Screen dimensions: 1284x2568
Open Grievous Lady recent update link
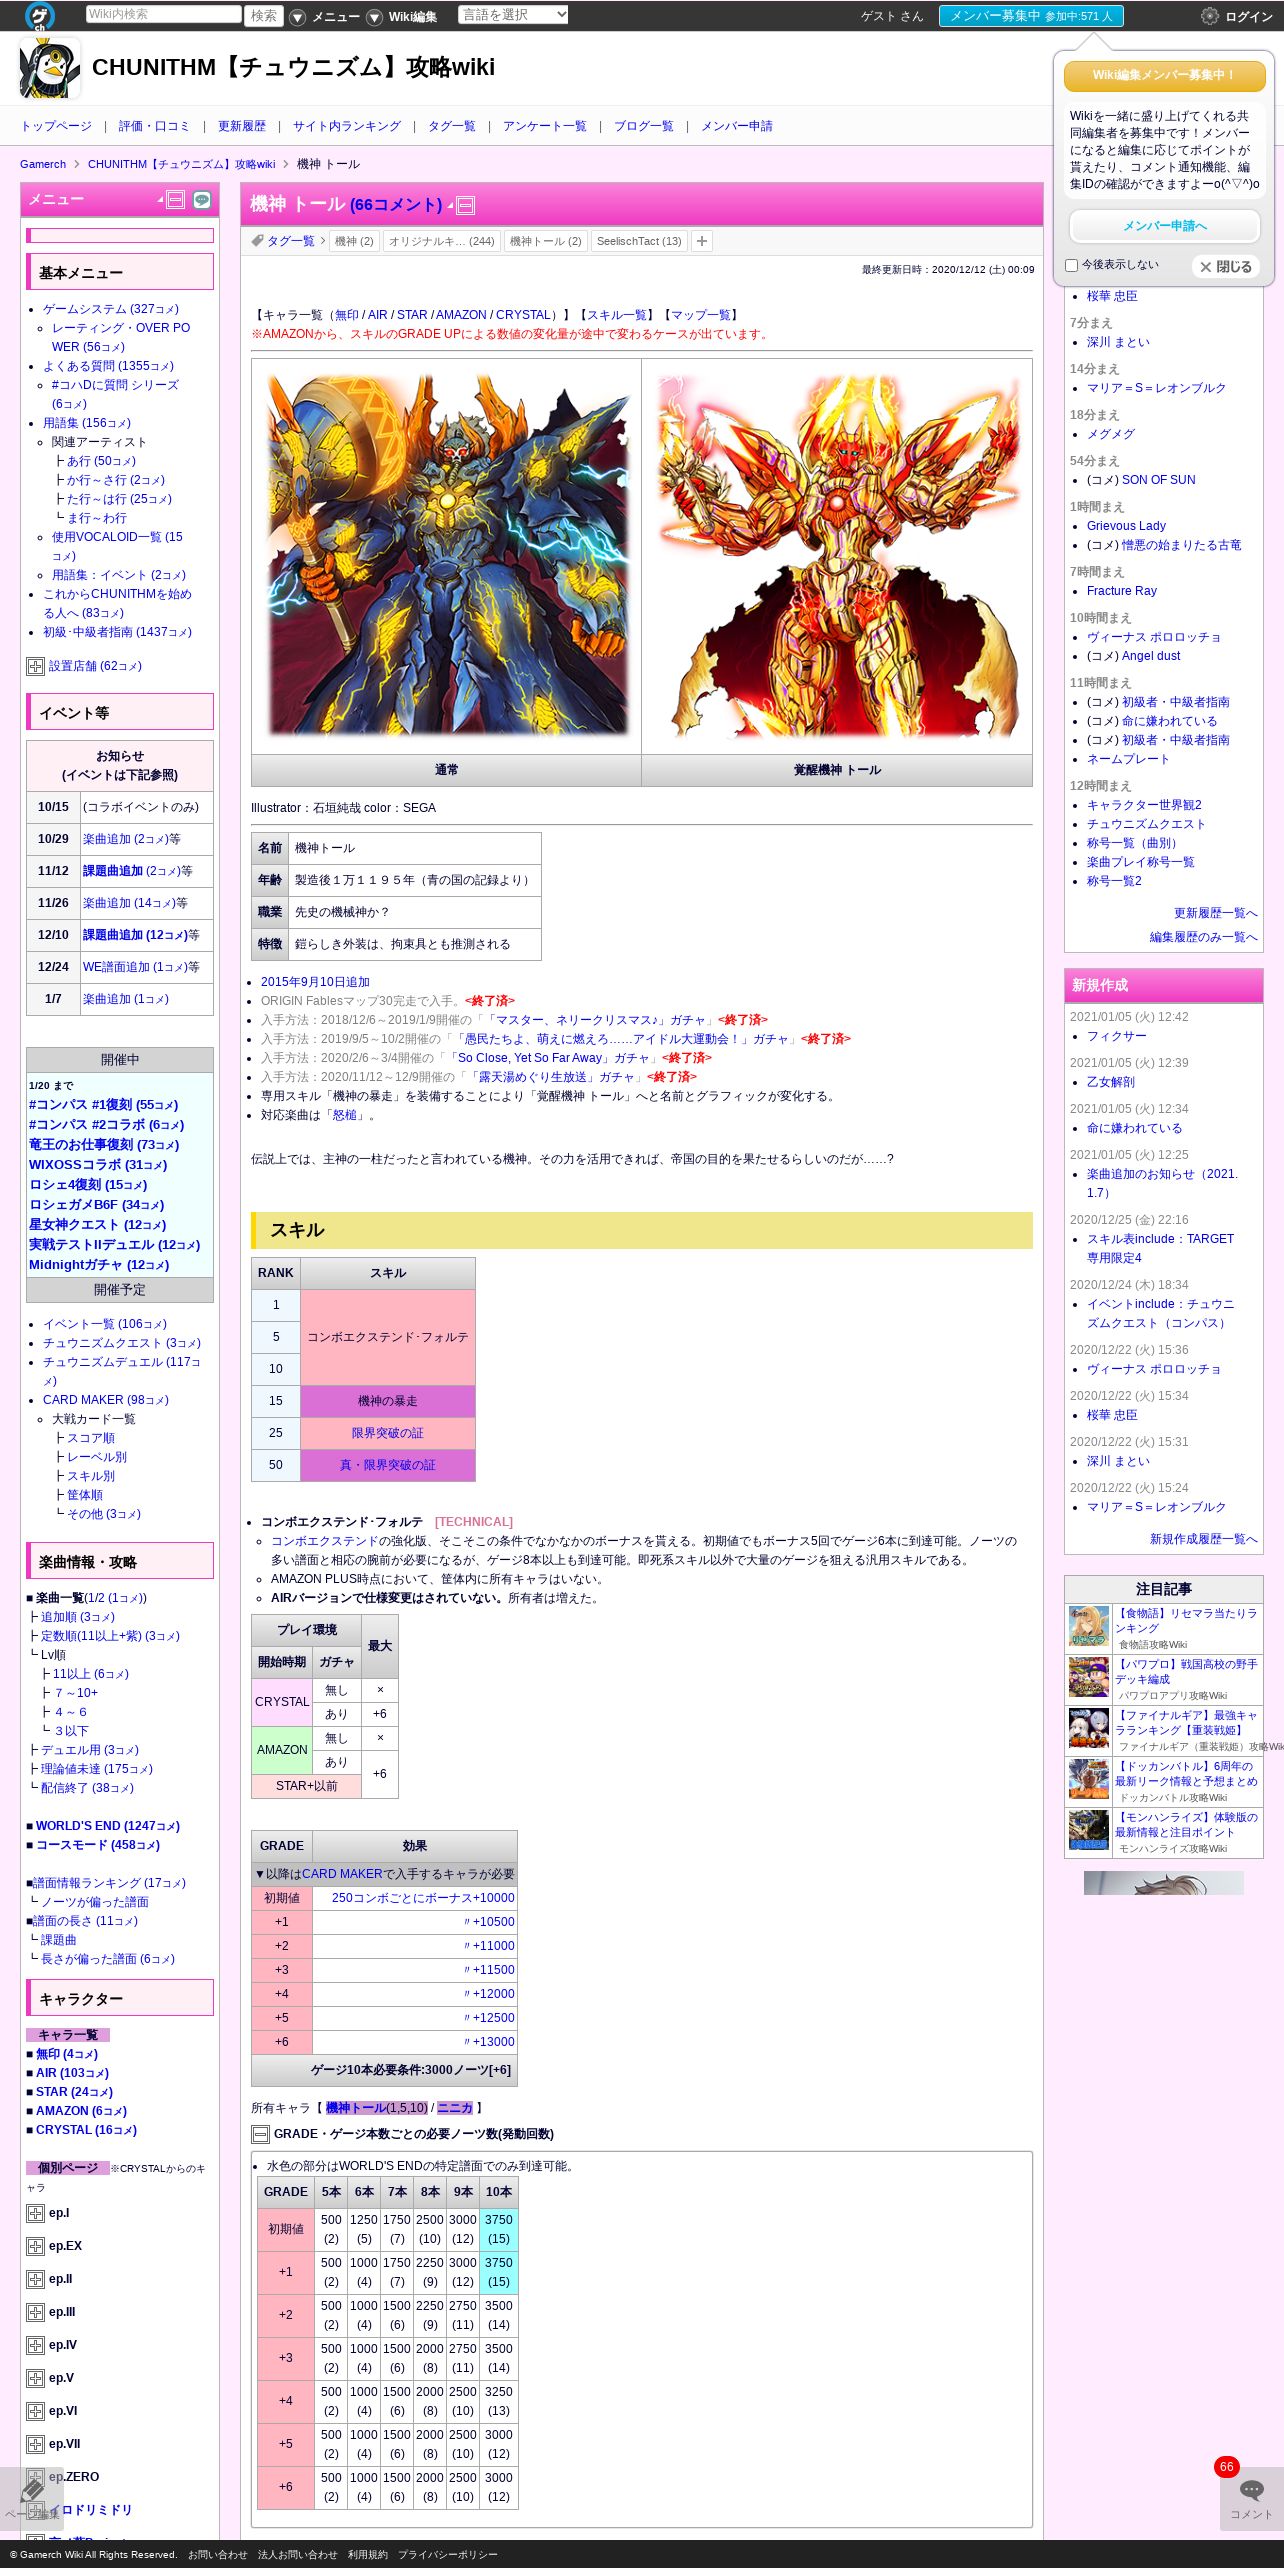click(1126, 526)
